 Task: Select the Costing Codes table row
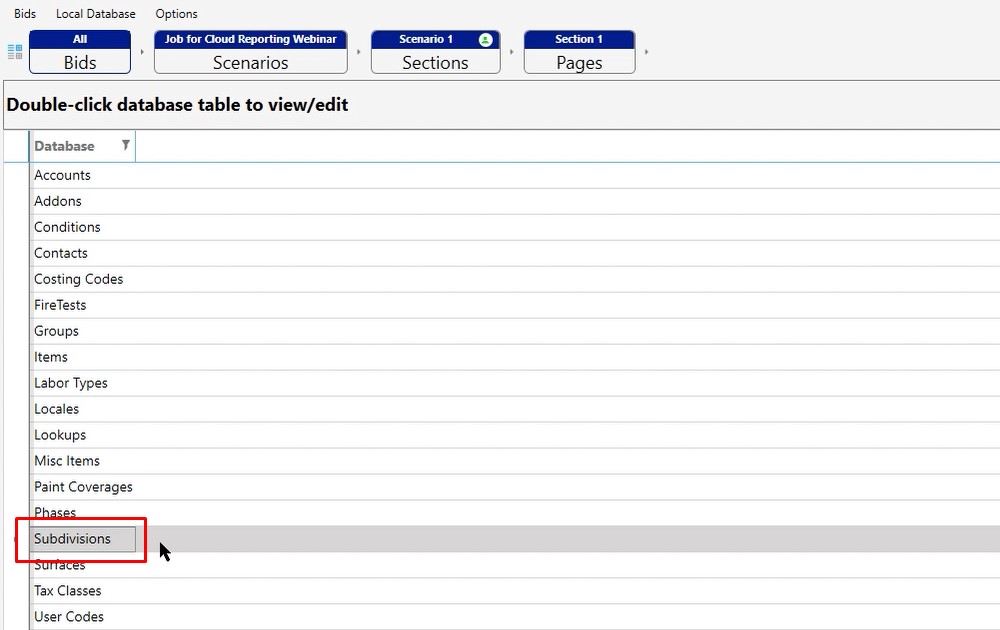click(x=78, y=279)
